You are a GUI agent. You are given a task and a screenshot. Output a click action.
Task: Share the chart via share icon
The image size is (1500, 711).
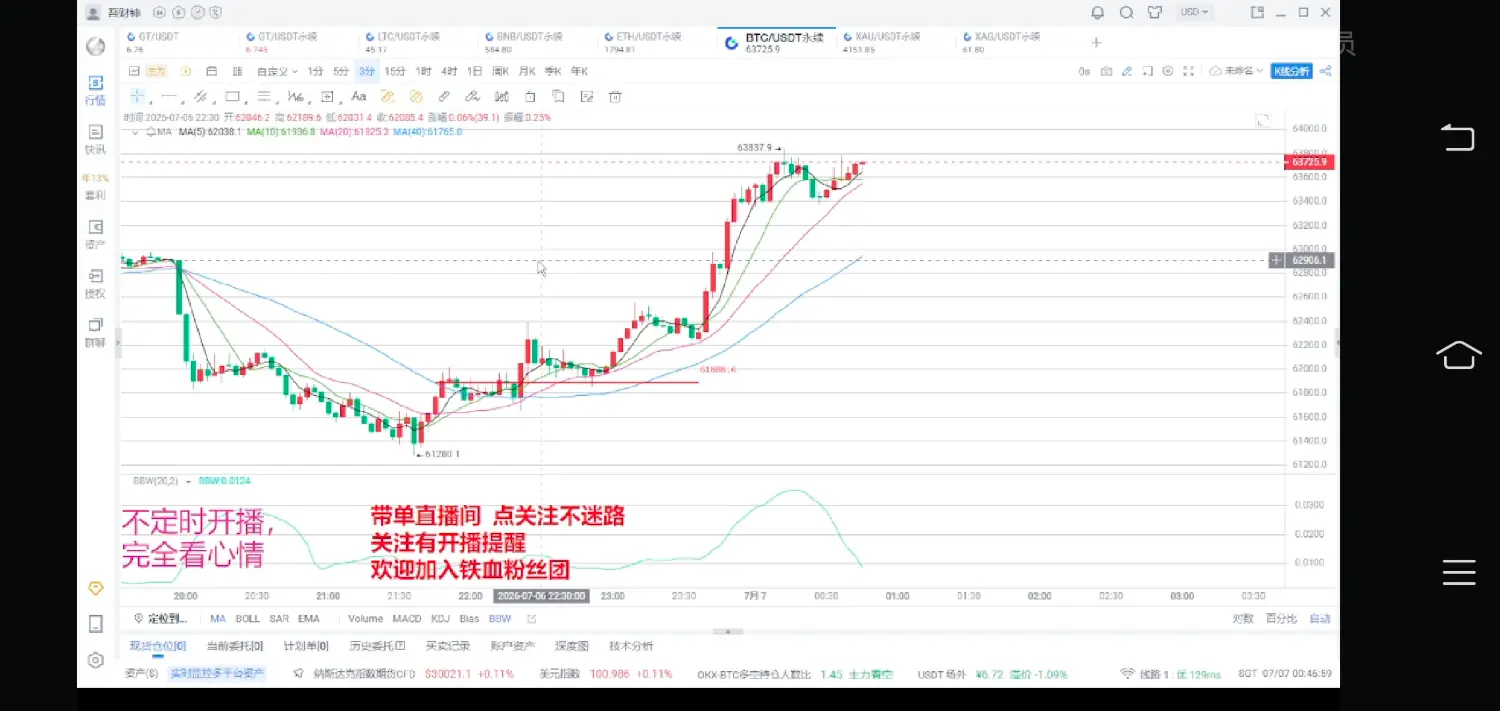pyautogui.click(x=1325, y=71)
